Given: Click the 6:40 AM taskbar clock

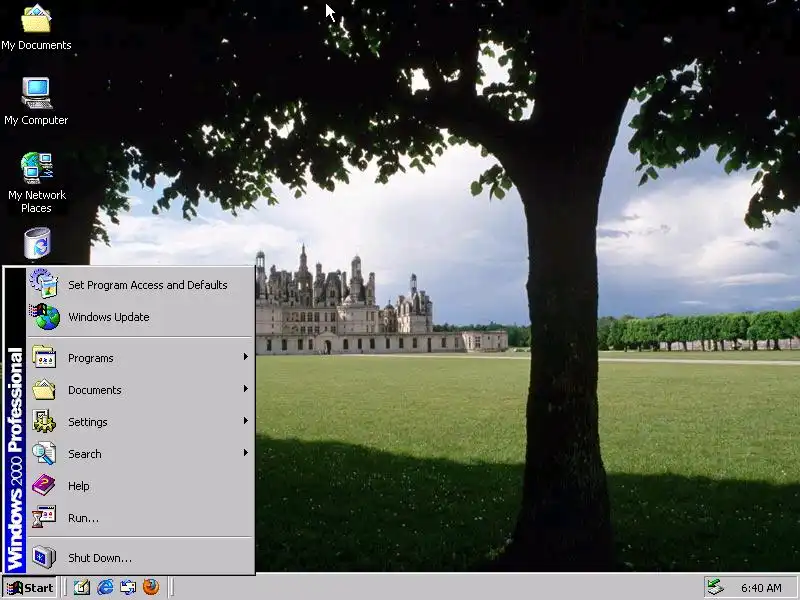Looking at the screenshot, I should coord(761,588).
